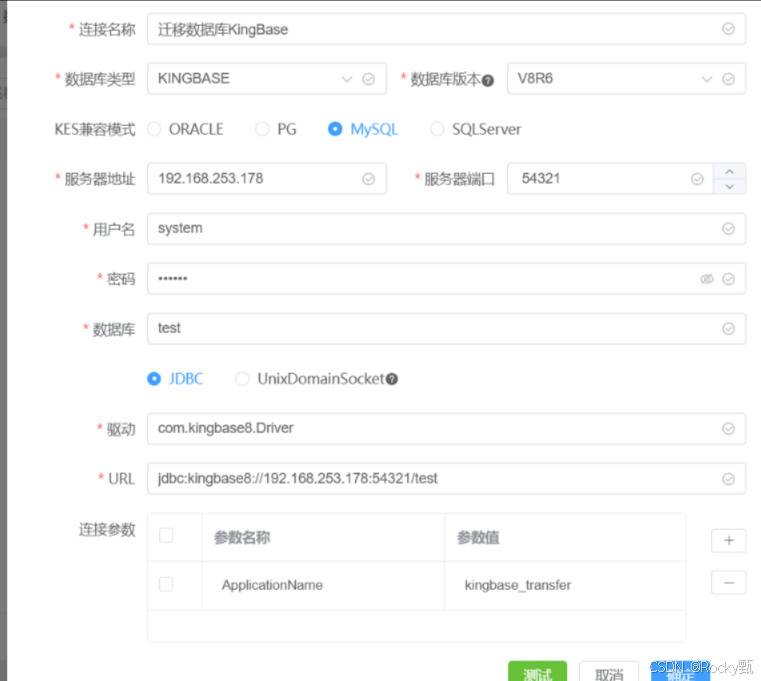Select ORACLE compatibility mode
The image size is (761, 681).
[x=186, y=129]
